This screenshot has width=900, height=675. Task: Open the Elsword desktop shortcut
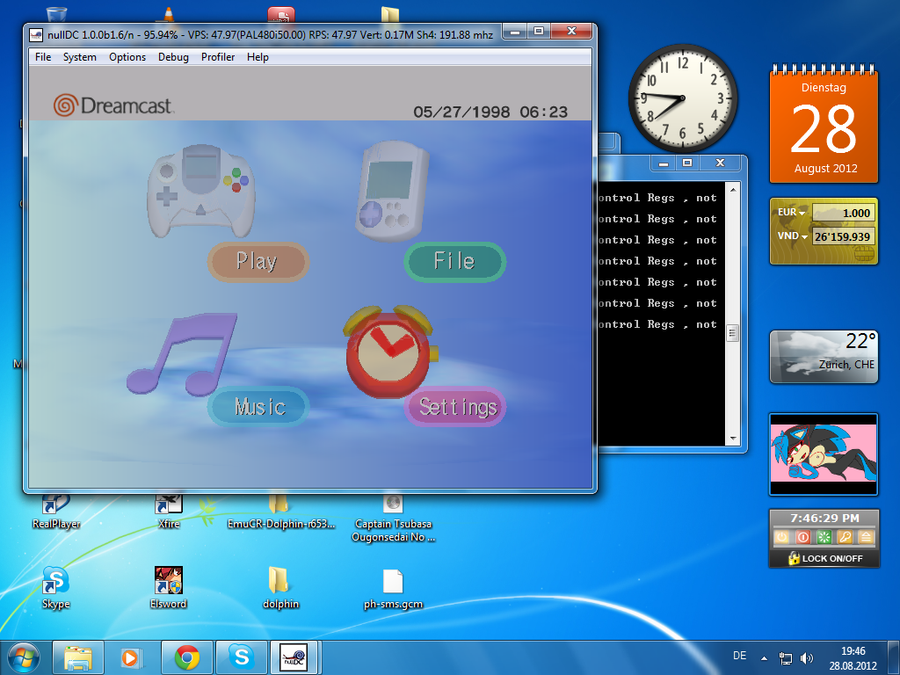168,587
